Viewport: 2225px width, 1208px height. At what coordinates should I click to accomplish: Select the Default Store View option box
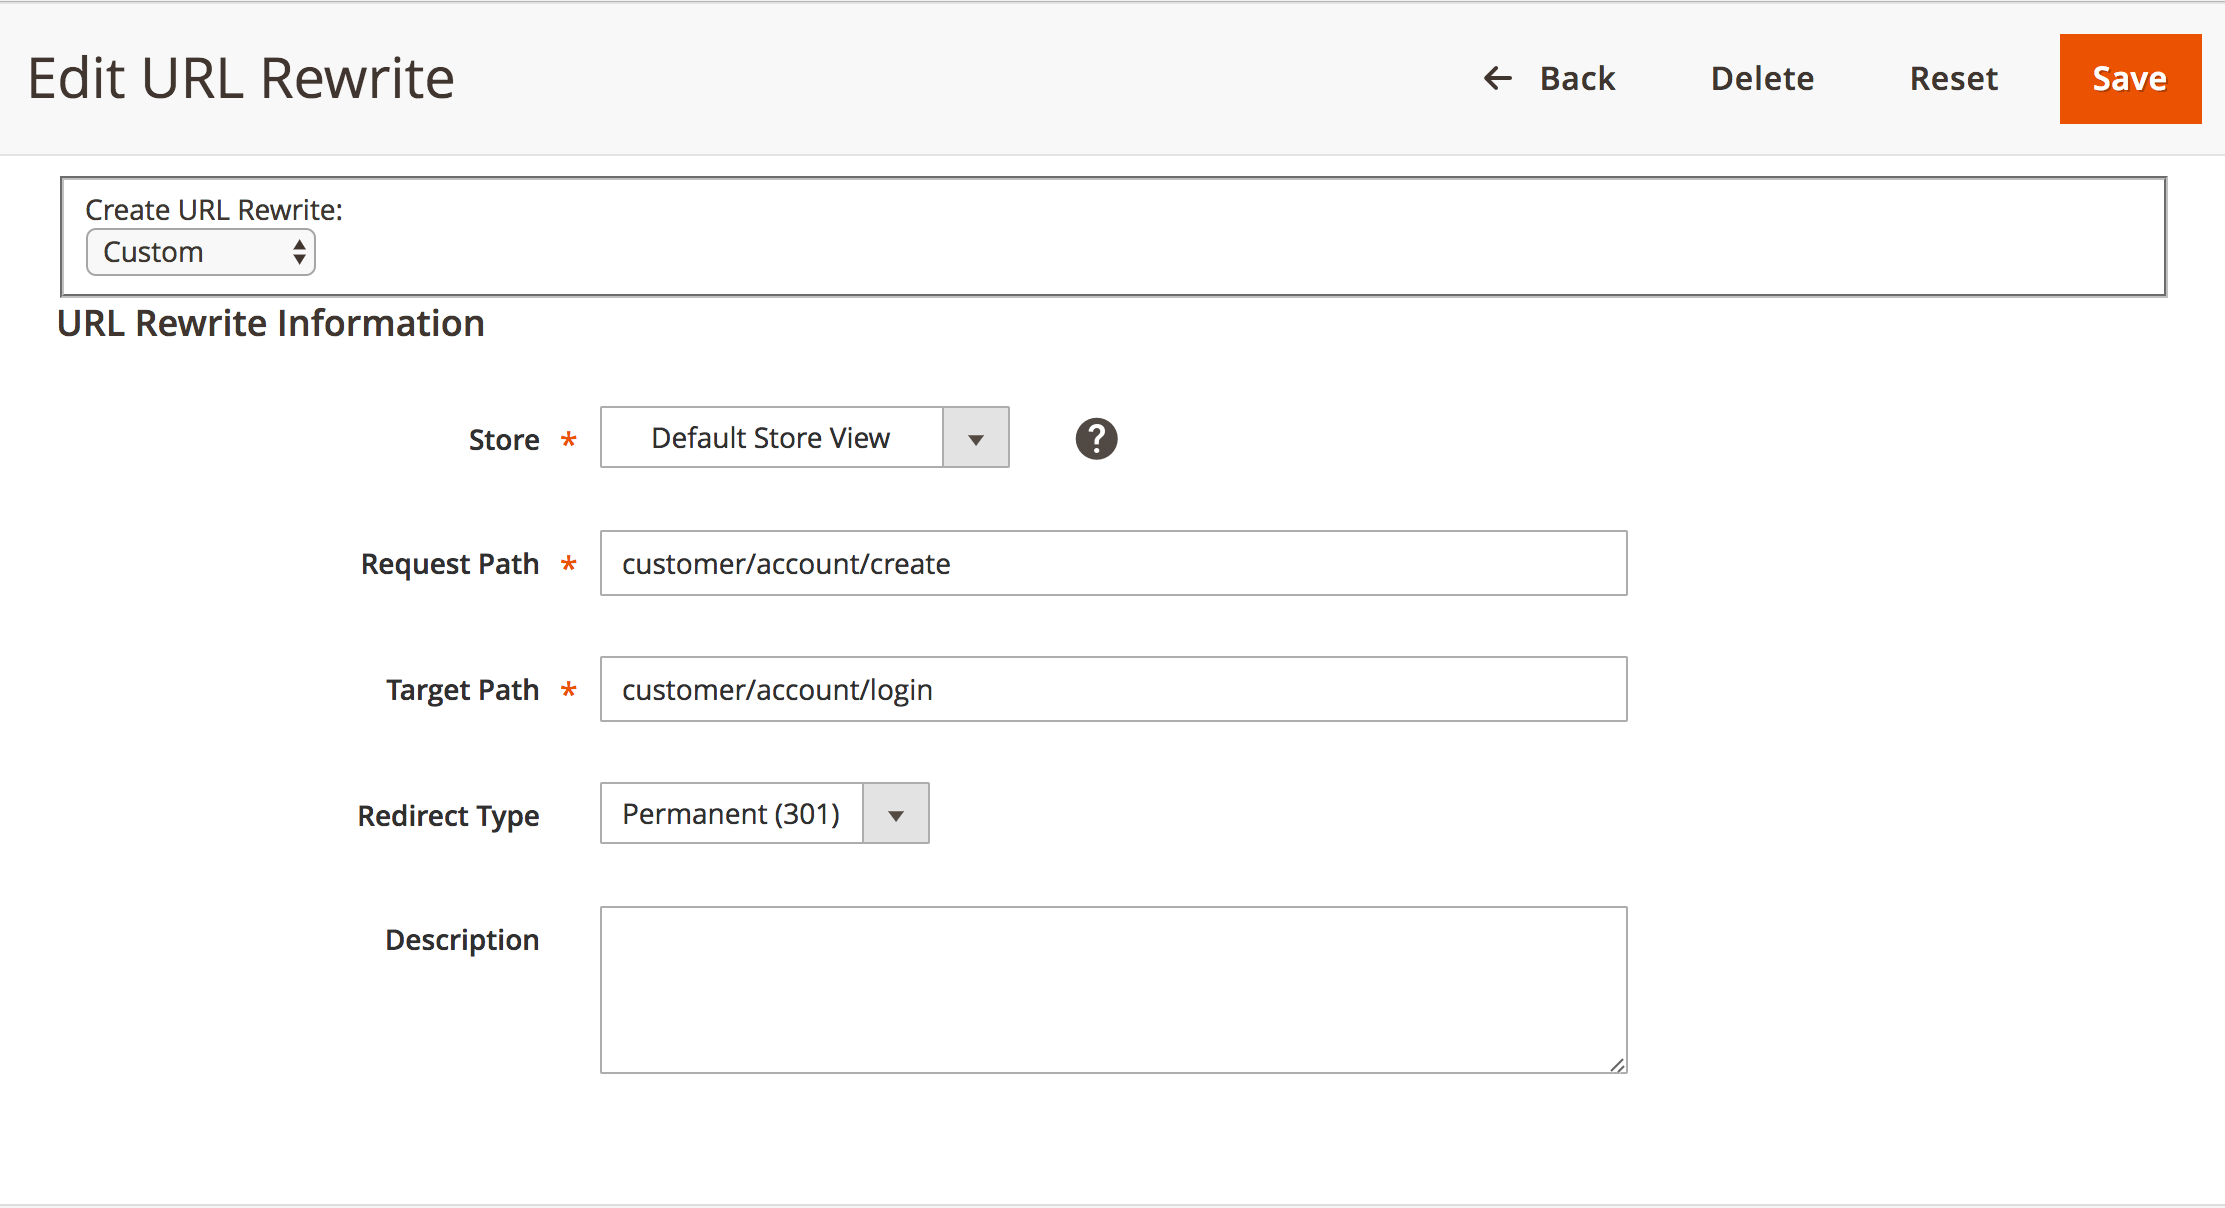pos(771,438)
